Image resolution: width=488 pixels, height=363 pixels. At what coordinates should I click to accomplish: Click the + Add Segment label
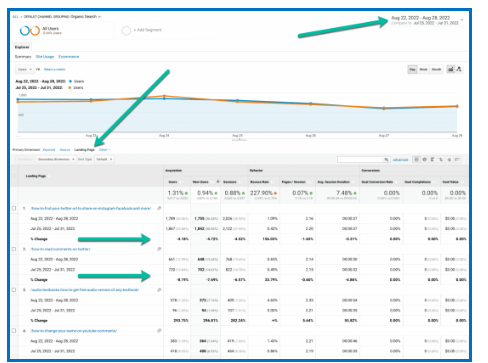coord(147,30)
